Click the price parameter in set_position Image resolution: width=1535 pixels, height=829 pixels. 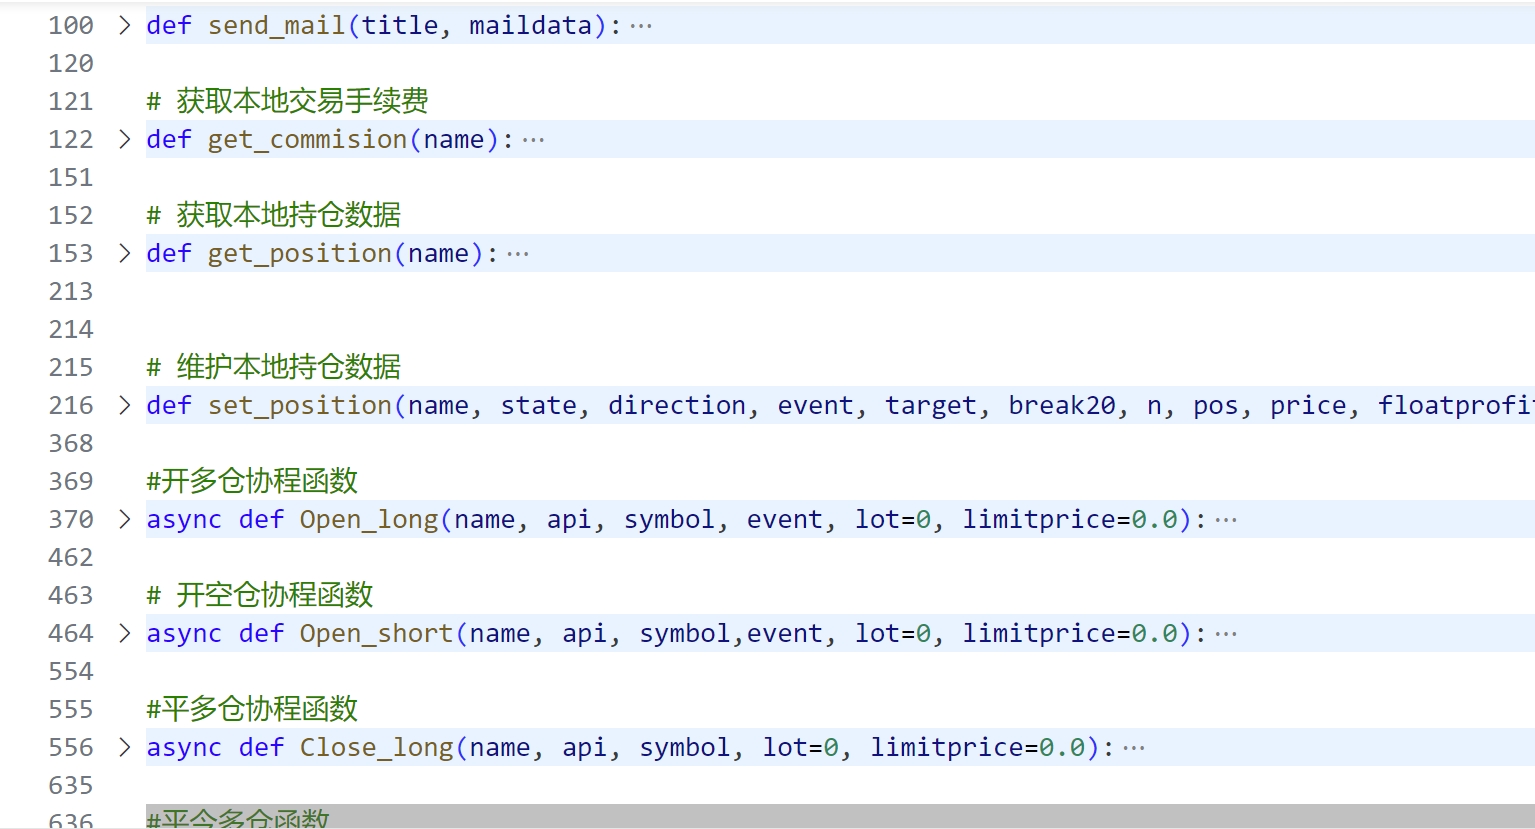point(1308,405)
